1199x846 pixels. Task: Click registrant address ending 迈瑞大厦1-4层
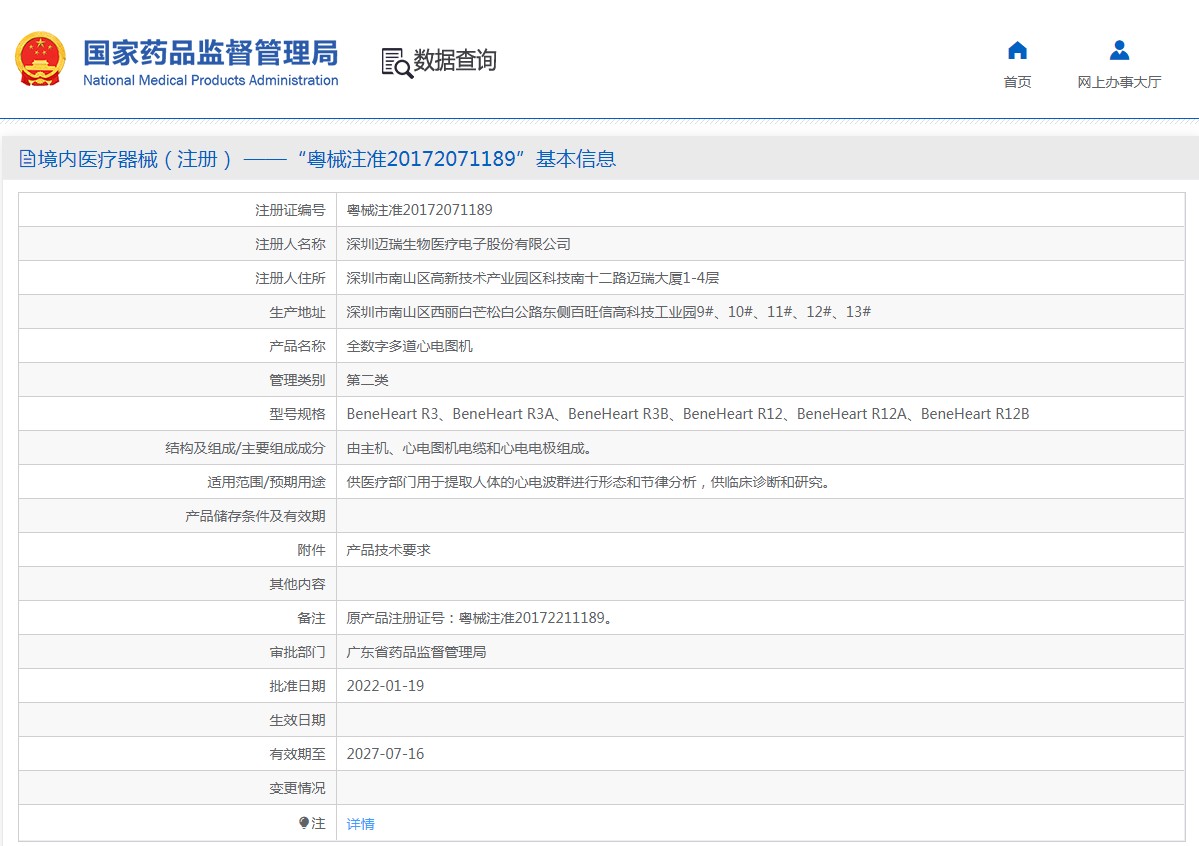pyautogui.click(x=532, y=278)
